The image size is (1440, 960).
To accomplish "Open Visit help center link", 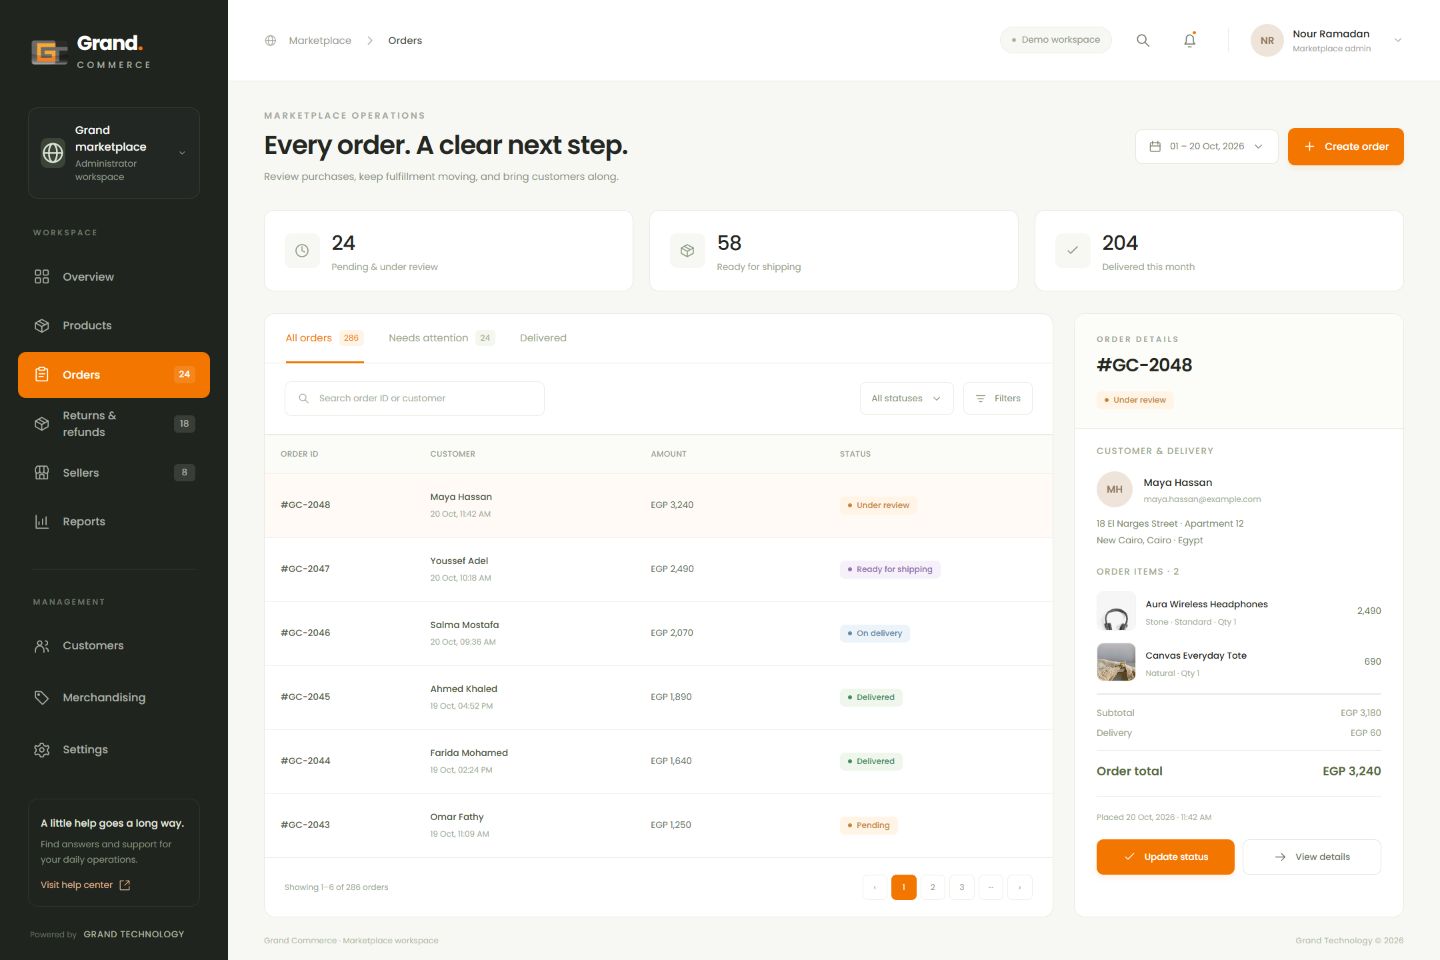I will (85, 885).
